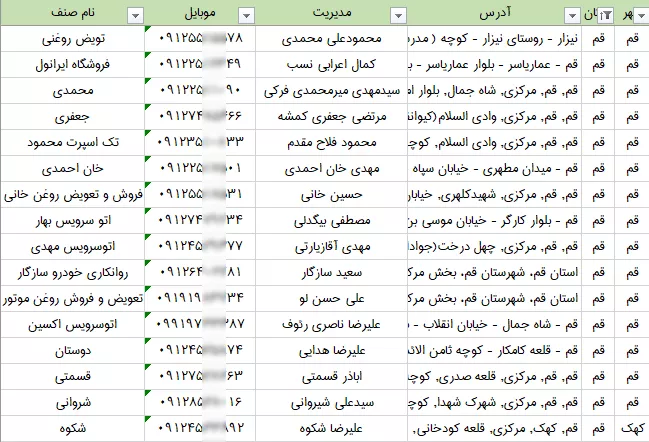Viewport: 649px width, 442px height.
Task: Select cell تک اسپرت محمود
Action: click(72, 143)
